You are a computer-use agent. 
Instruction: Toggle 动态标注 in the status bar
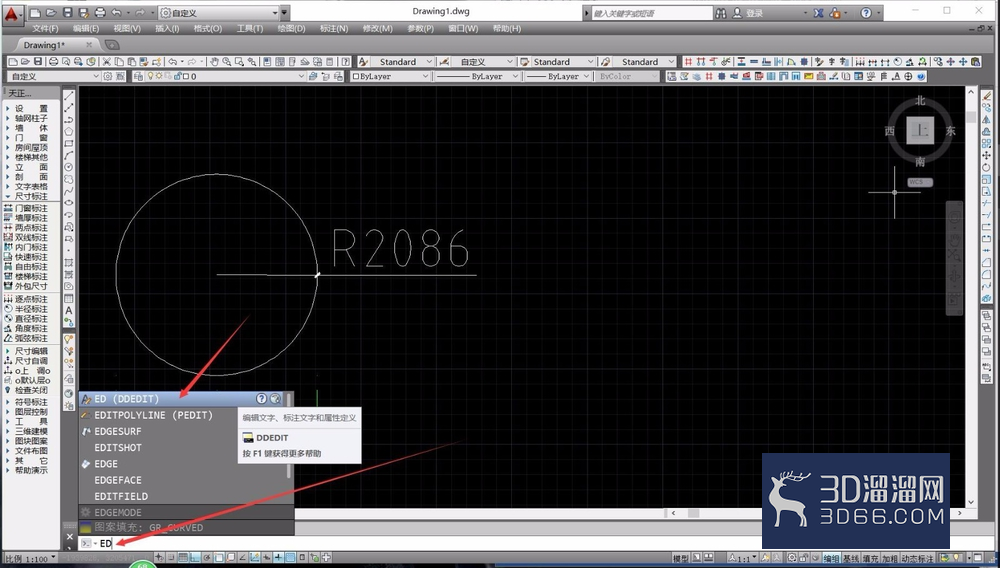(x=917, y=558)
